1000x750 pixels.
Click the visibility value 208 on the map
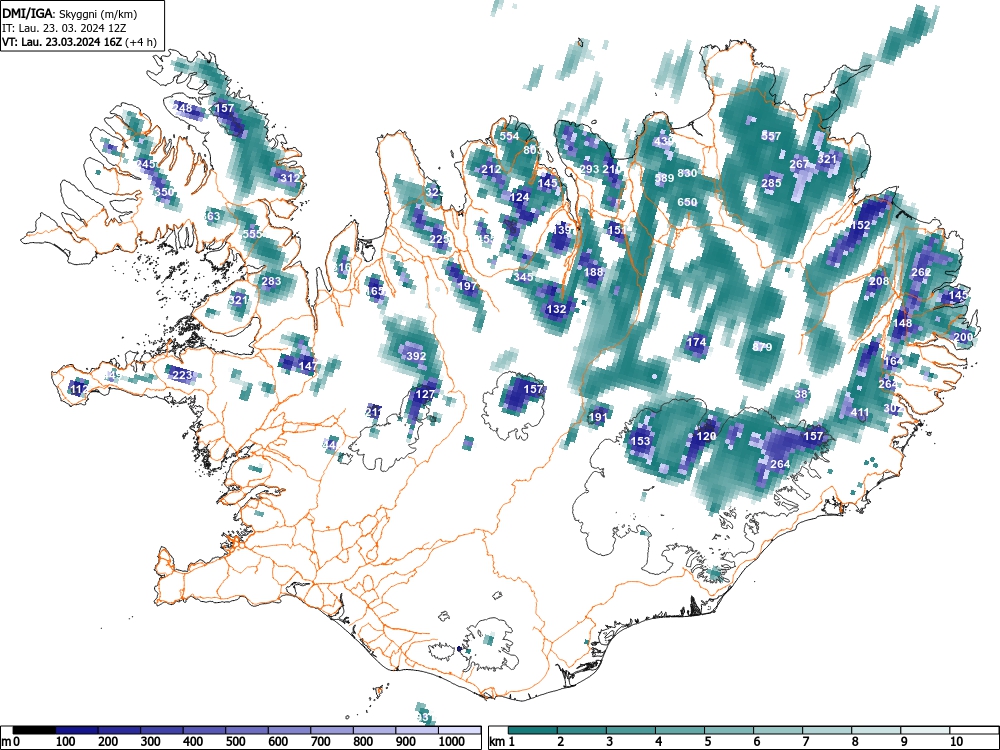pyautogui.click(x=879, y=281)
